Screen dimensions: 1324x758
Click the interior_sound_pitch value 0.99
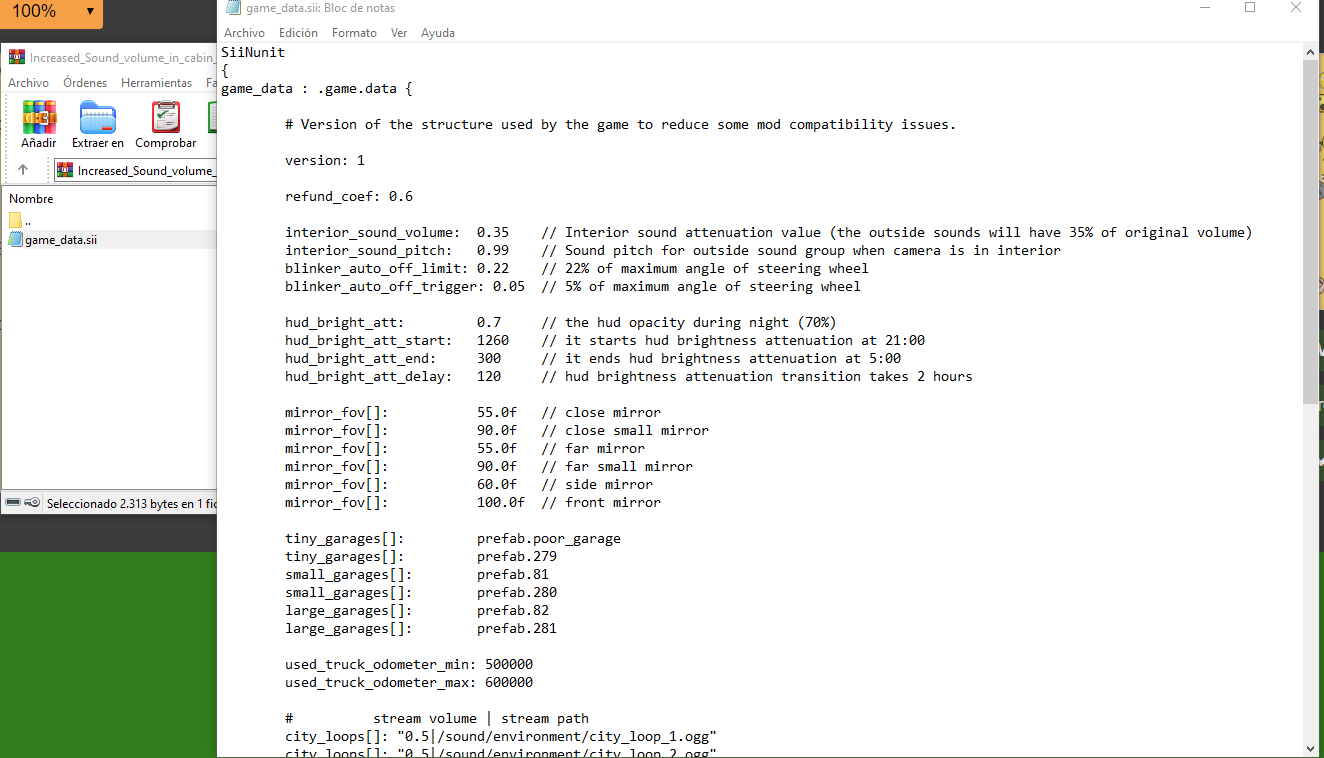coord(493,250)
